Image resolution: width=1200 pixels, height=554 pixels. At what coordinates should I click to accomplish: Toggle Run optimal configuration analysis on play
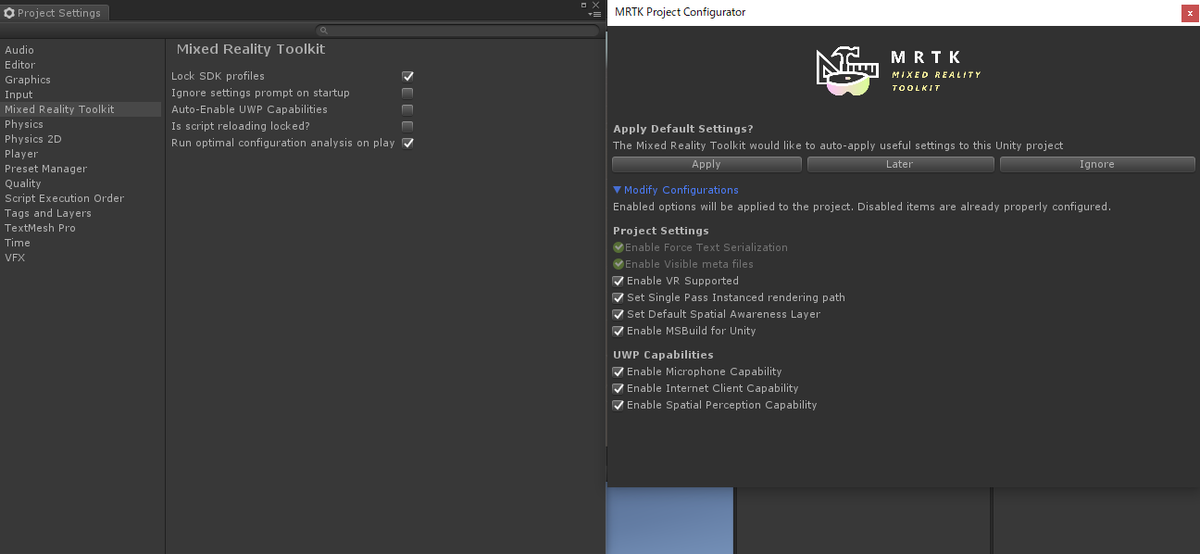pyautogui.click(x=408, y=143)
